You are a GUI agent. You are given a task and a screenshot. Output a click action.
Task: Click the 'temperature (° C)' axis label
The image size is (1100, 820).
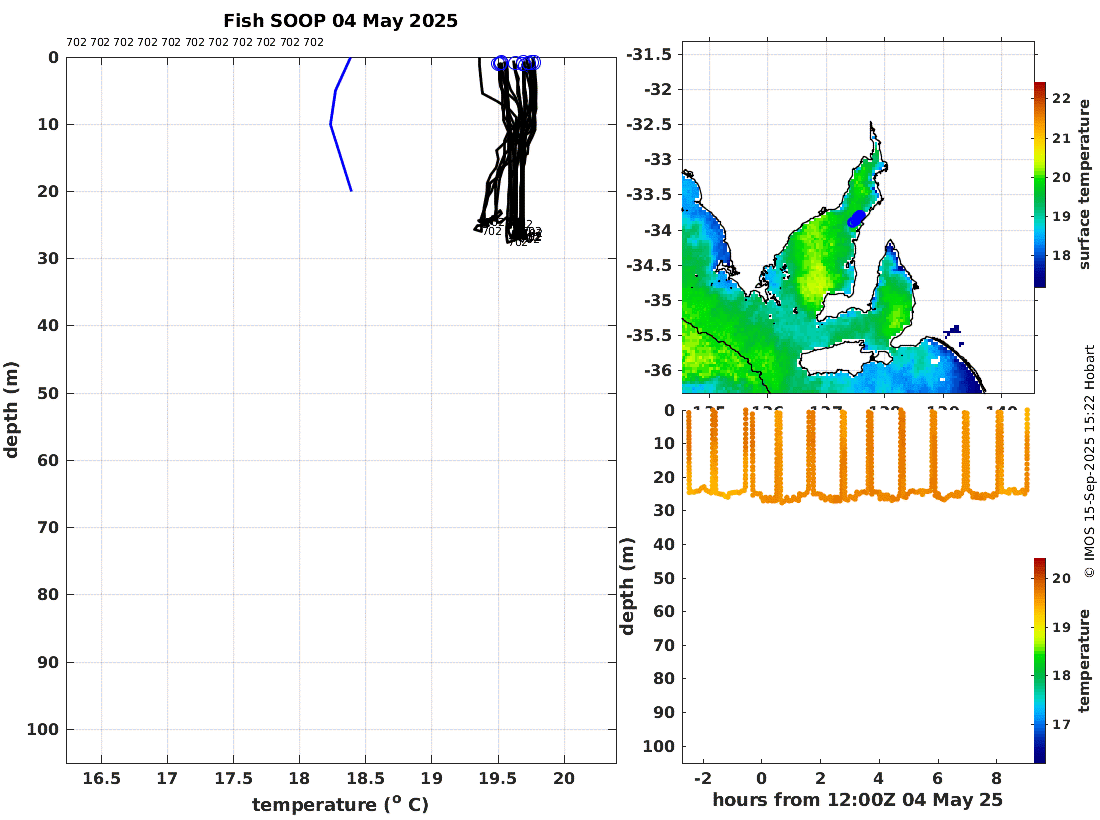tap(340, 804)
